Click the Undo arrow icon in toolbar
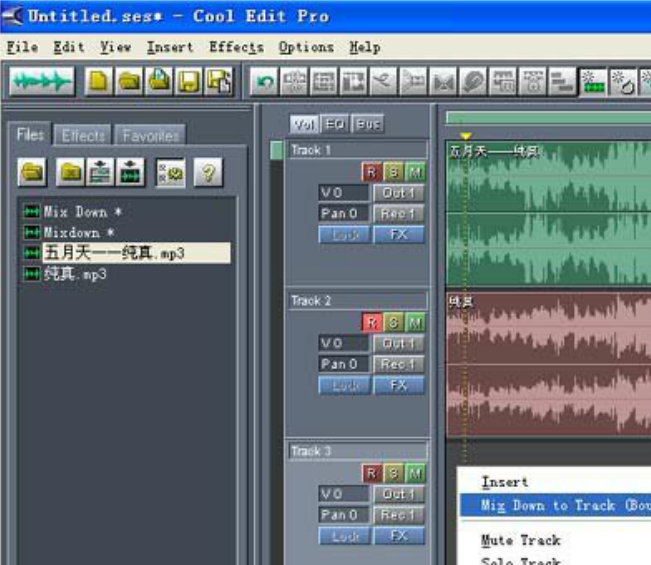The image size is (651, 565). tap(264, 81)
